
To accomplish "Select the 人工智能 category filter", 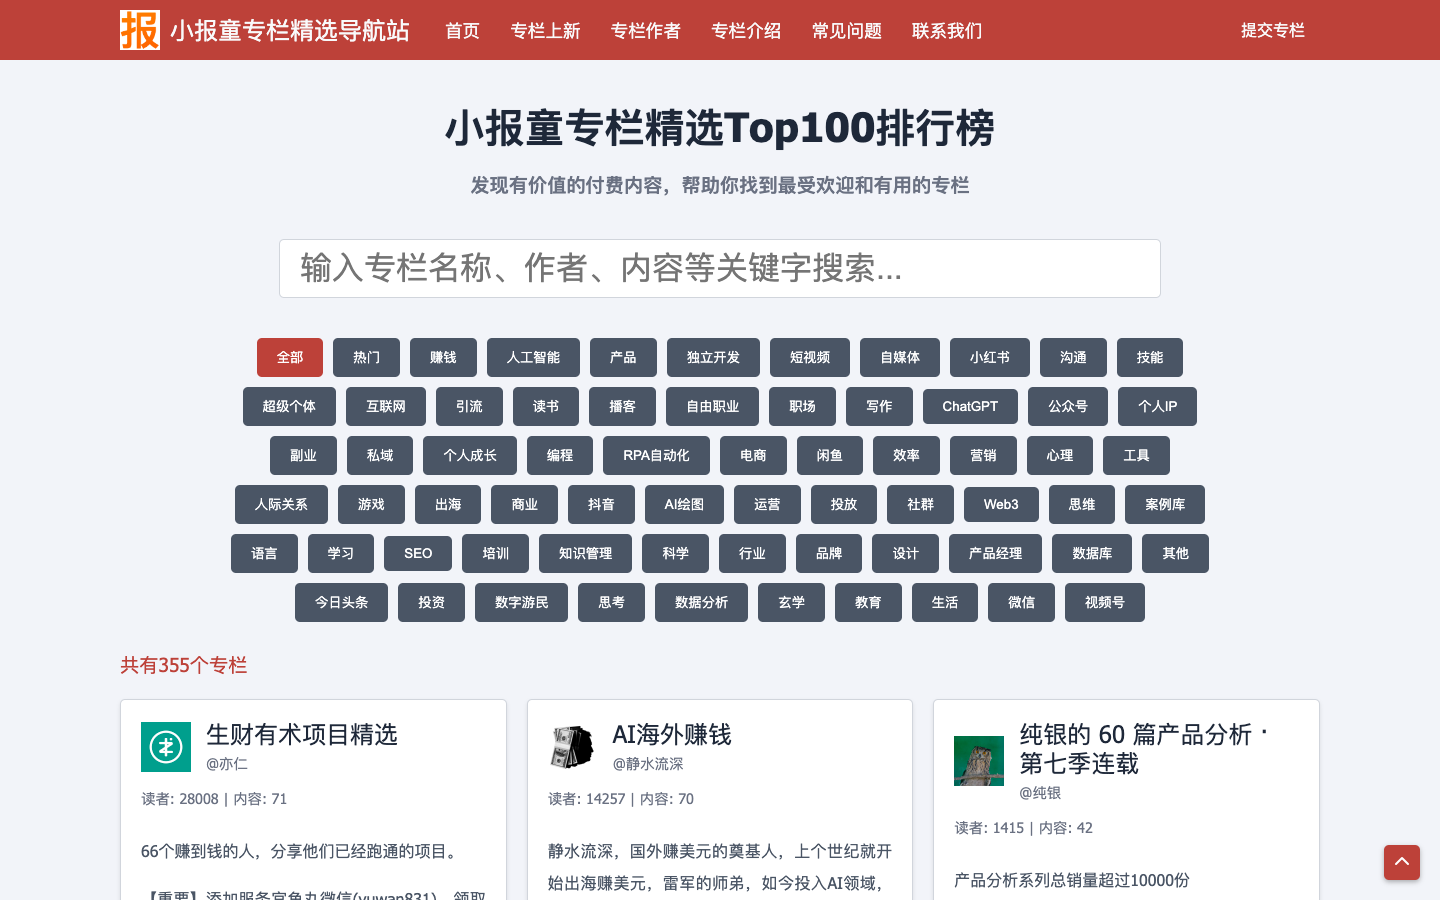I will click(533, 357).
